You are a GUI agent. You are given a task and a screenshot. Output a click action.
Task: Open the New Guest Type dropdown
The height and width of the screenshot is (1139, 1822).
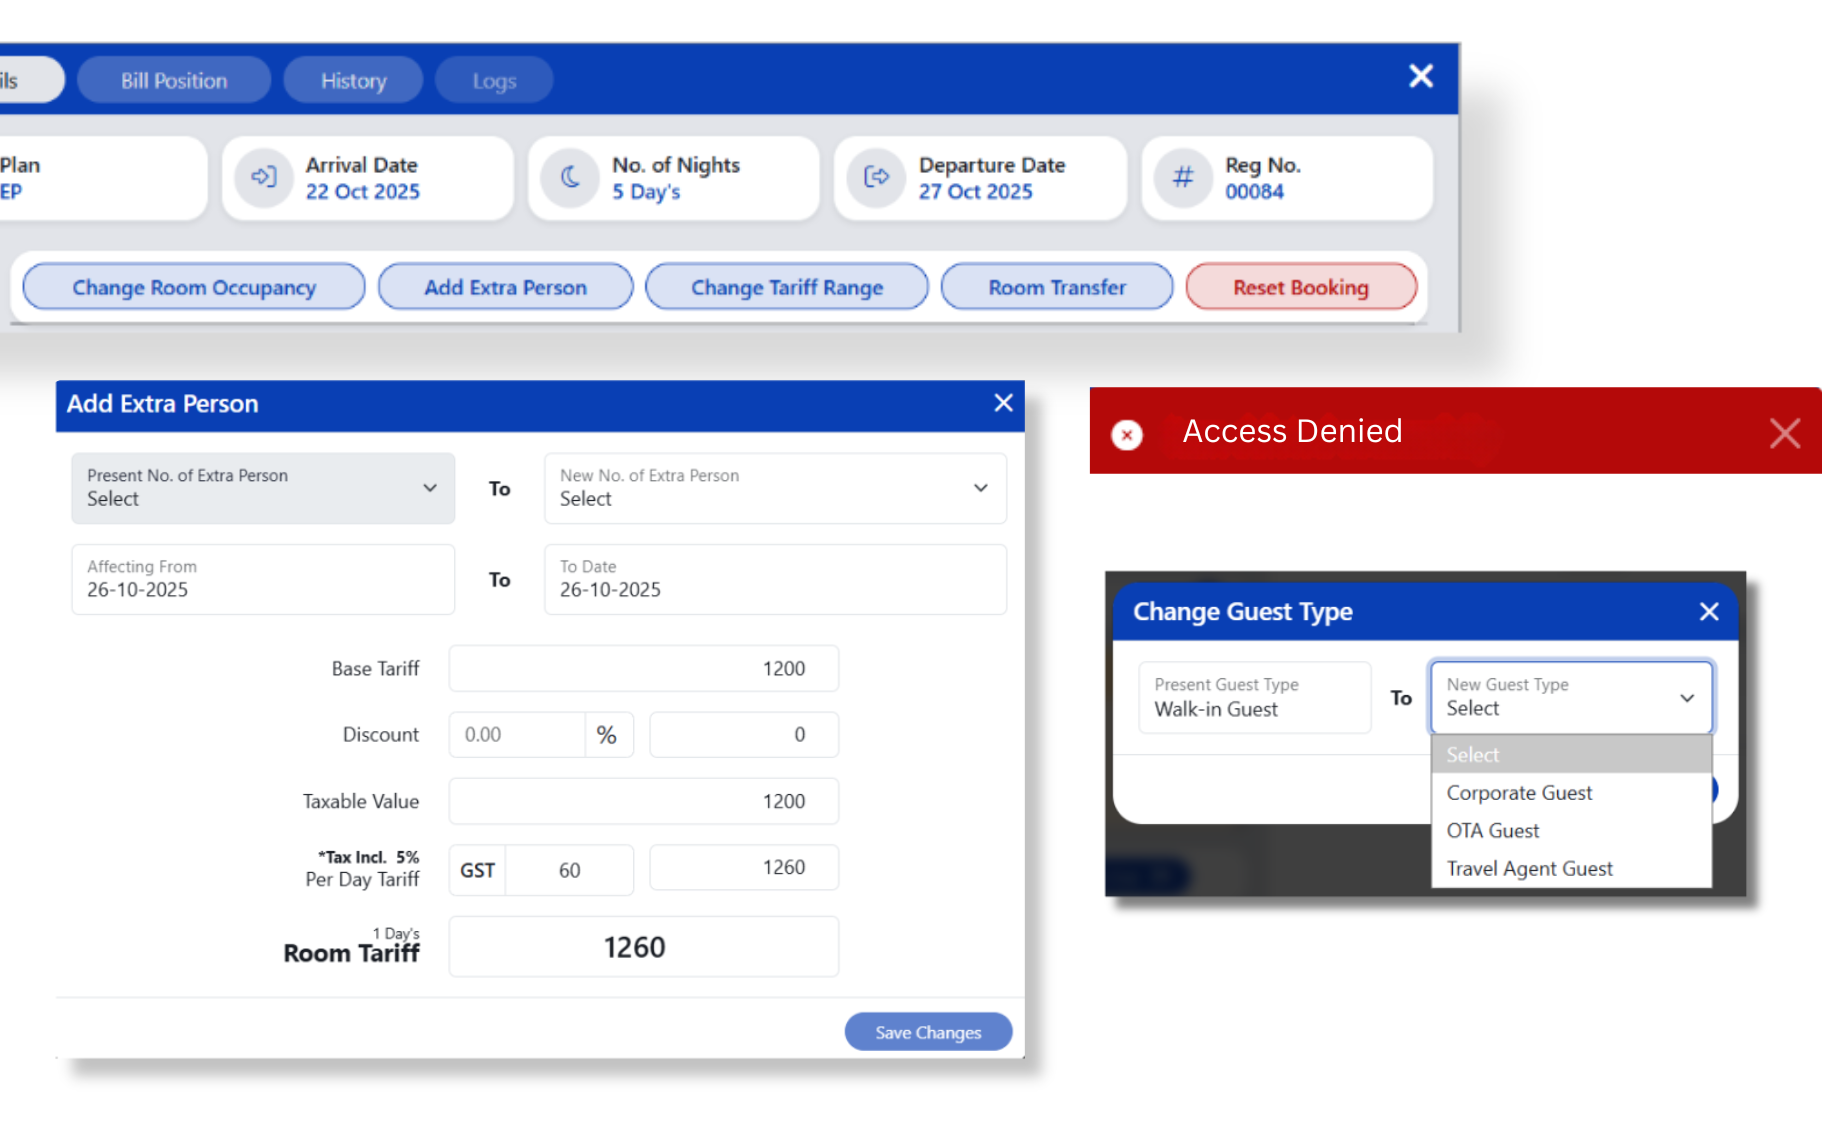tap(1571, 697)
